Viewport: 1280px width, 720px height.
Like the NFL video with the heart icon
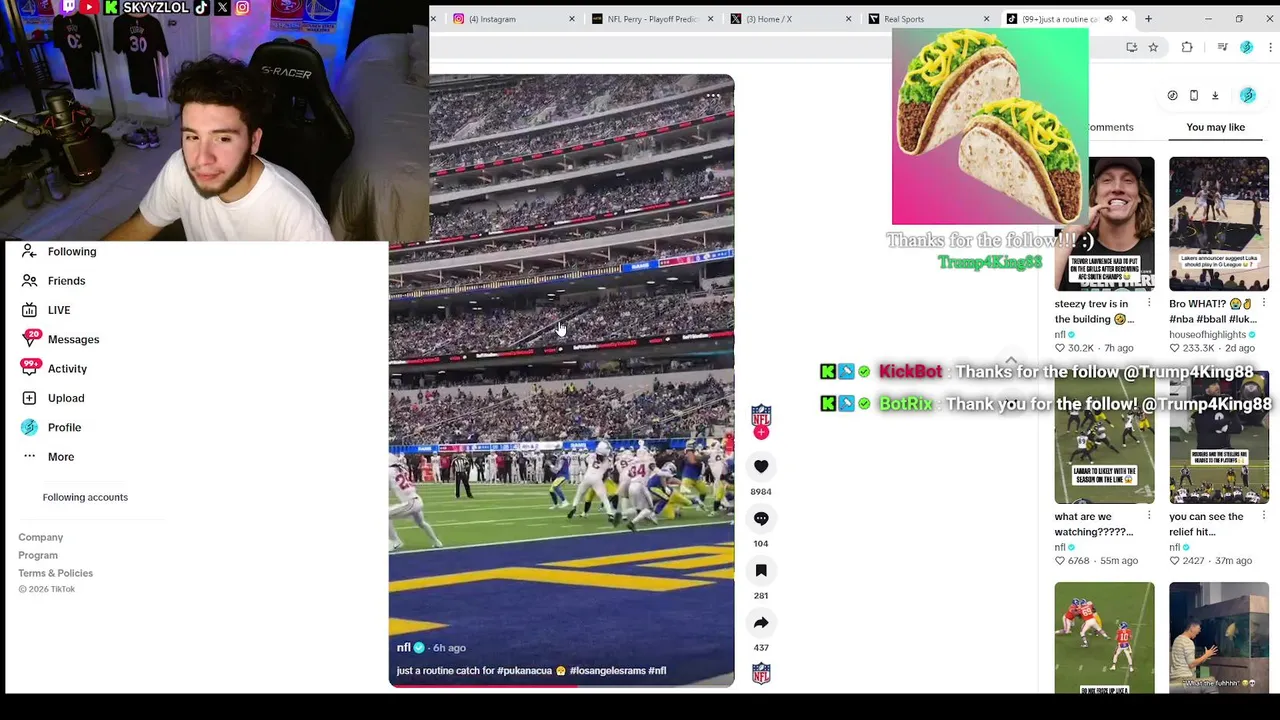(x=761, y=466)
